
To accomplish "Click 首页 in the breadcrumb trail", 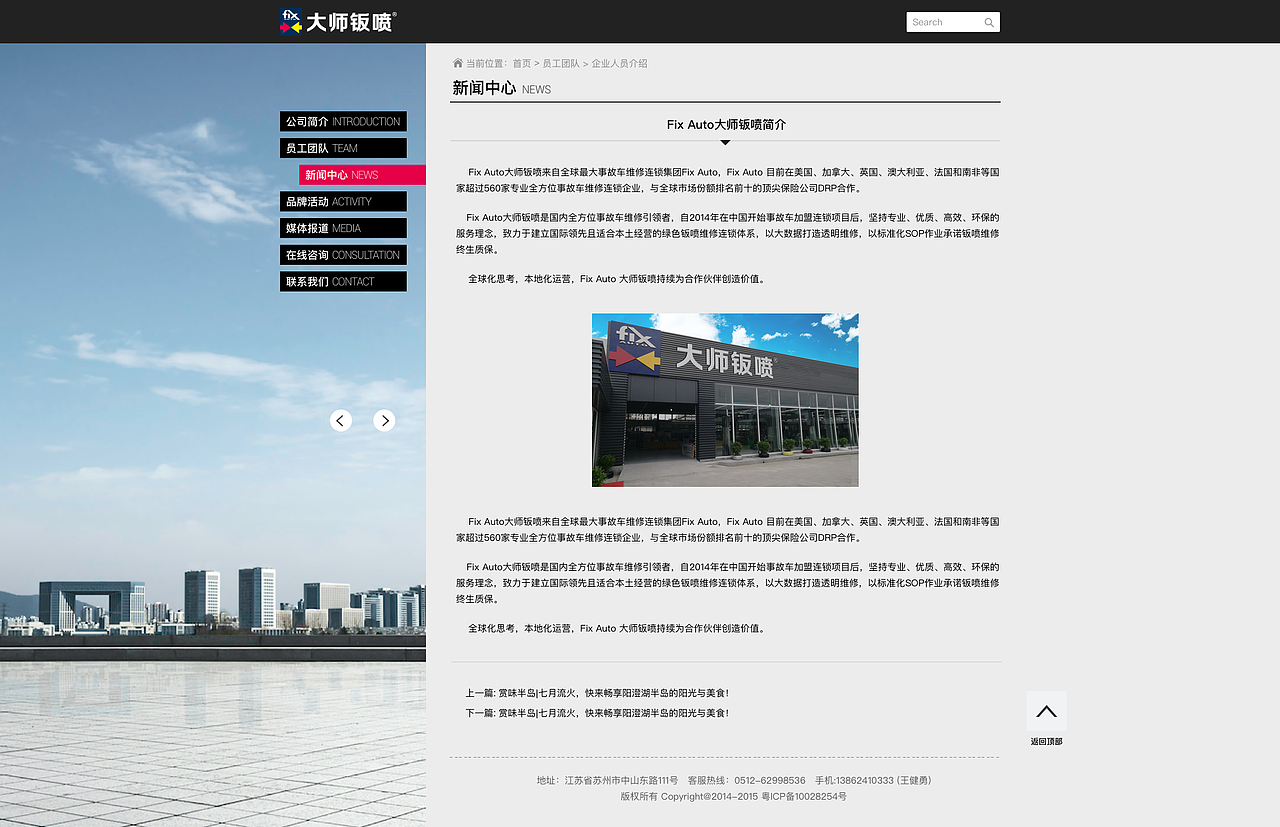I will coord(521,62).
